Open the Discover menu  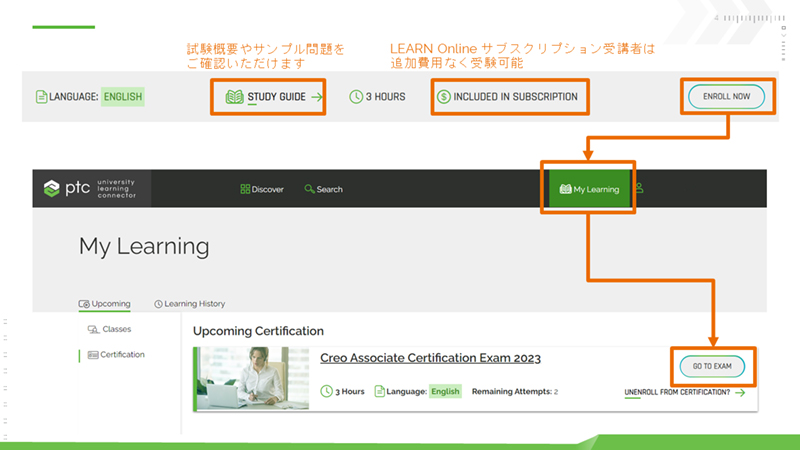click(x=262, y=189)
